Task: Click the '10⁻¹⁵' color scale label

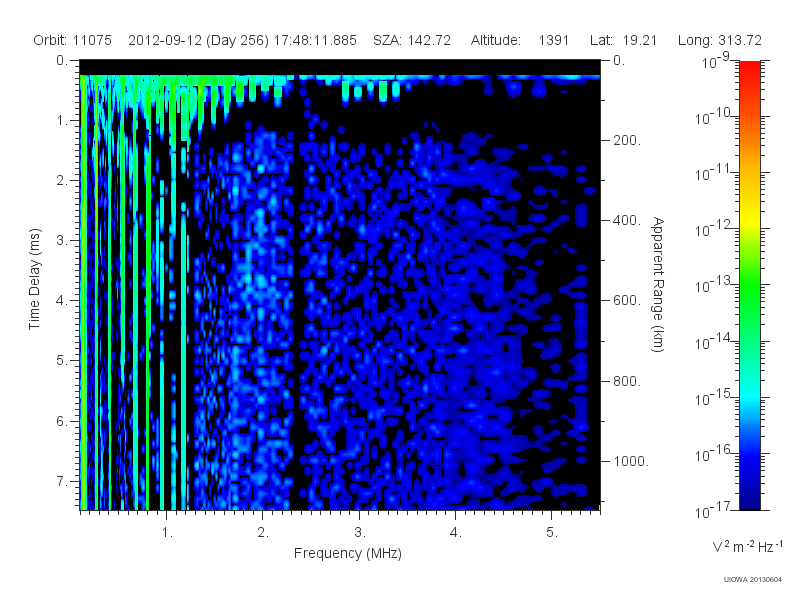Action: click(714, 398)
